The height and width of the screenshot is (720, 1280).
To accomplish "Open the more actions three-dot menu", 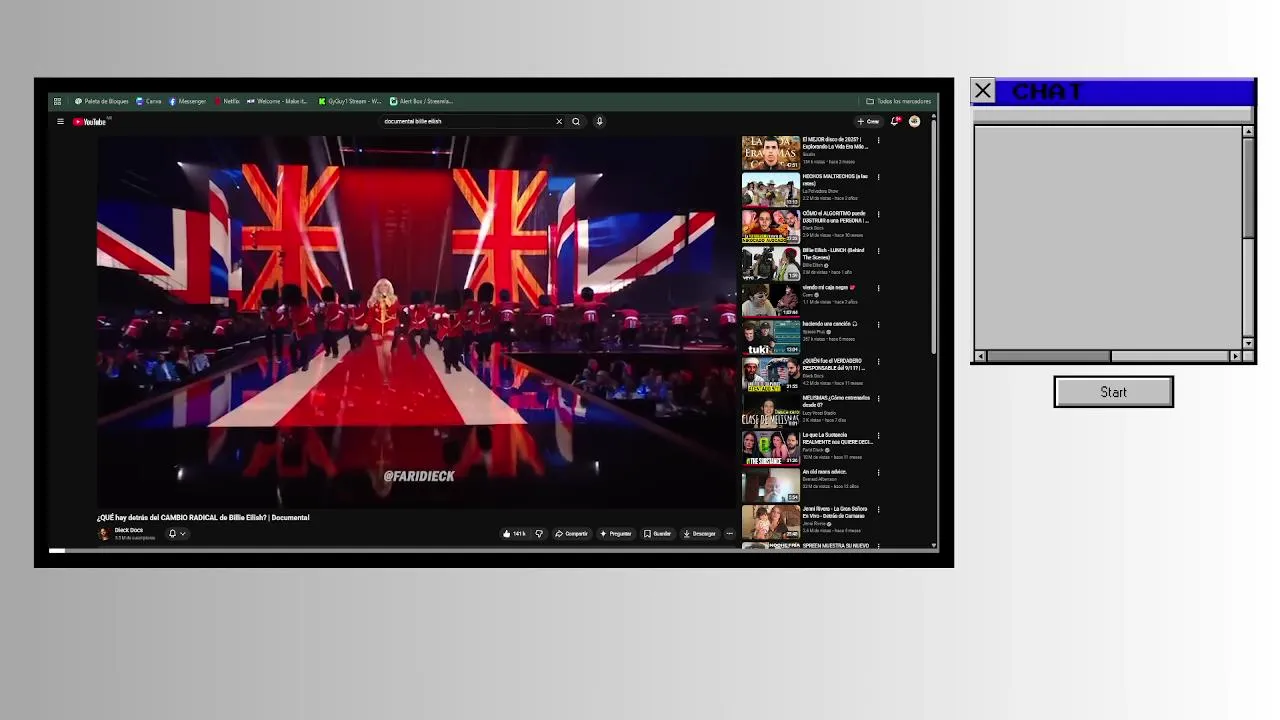I will [729, 534].
